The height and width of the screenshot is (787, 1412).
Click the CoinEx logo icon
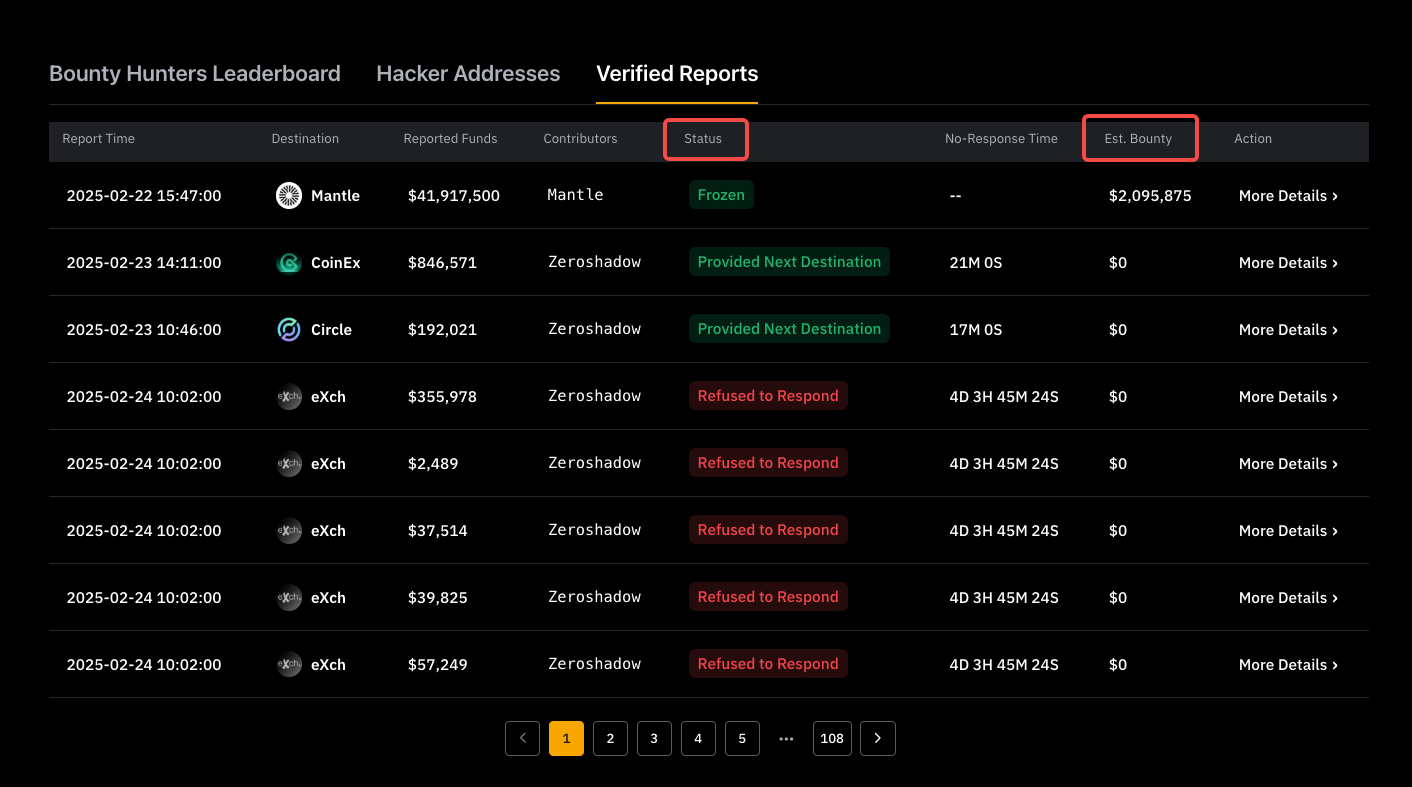pyautogui.click(x=289, y=263)
